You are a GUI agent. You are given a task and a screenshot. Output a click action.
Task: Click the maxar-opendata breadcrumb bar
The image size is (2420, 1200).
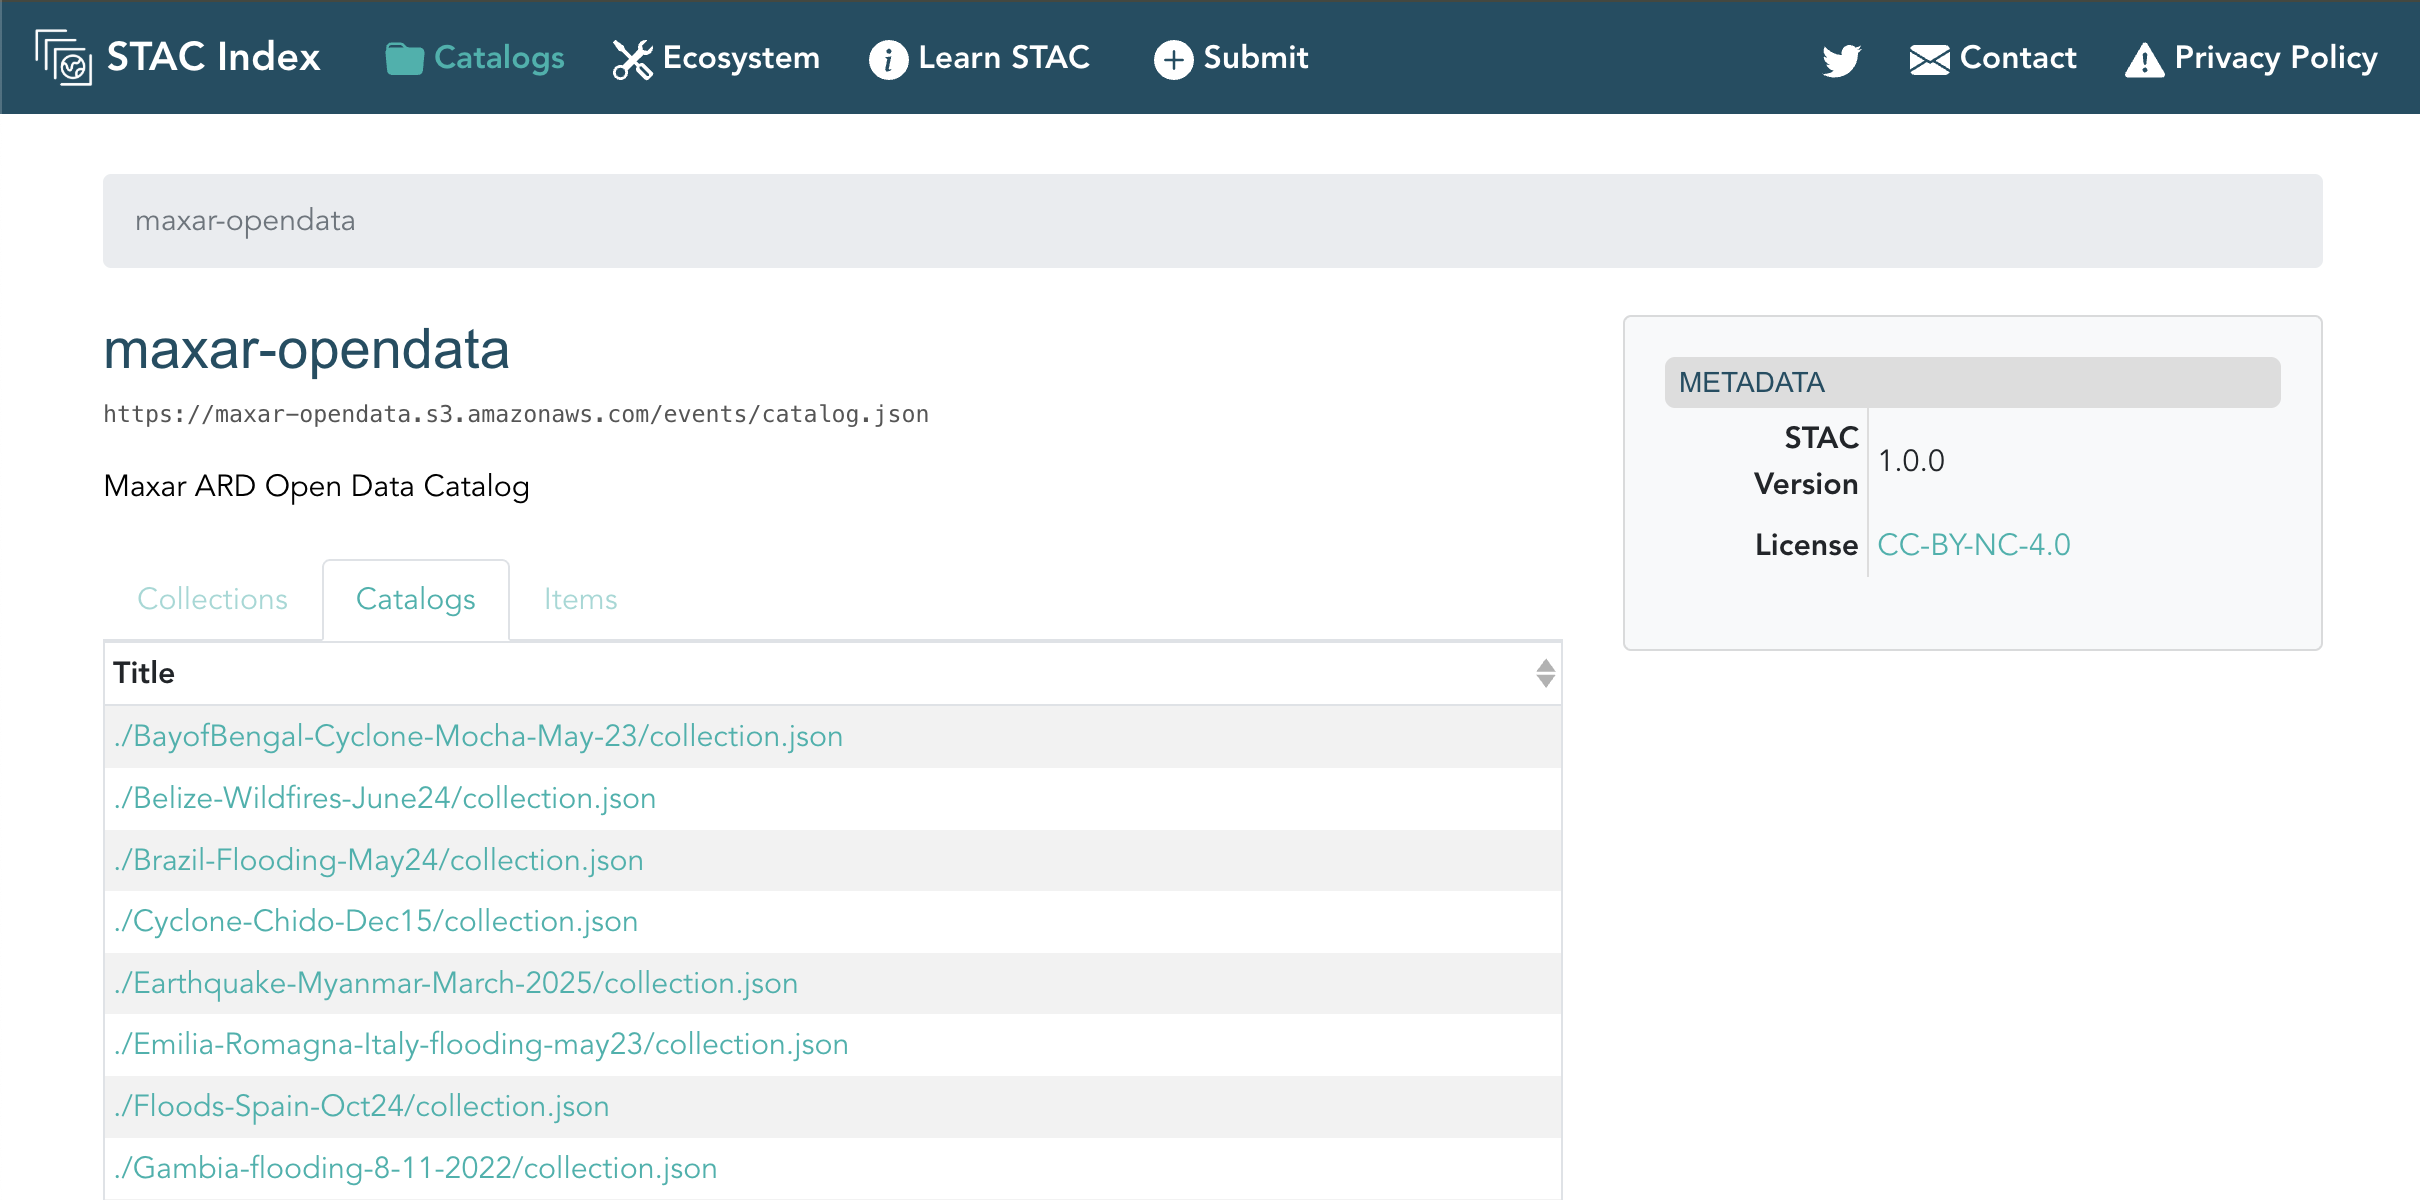(1212, 221)
